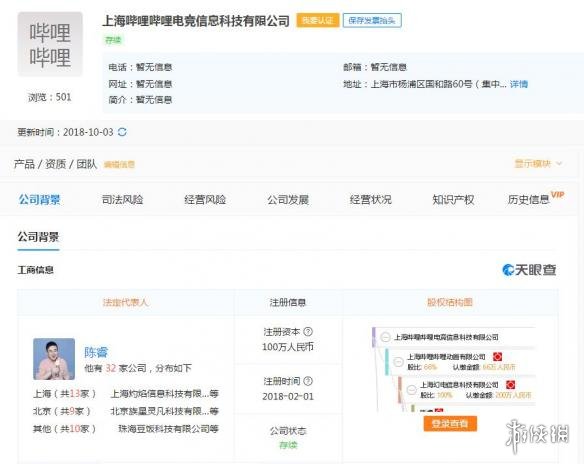Image resolution: width=584 pixels, height=464 pixels.
Task: Click the 保存发票抬头 button
Action: coord(372,20)
